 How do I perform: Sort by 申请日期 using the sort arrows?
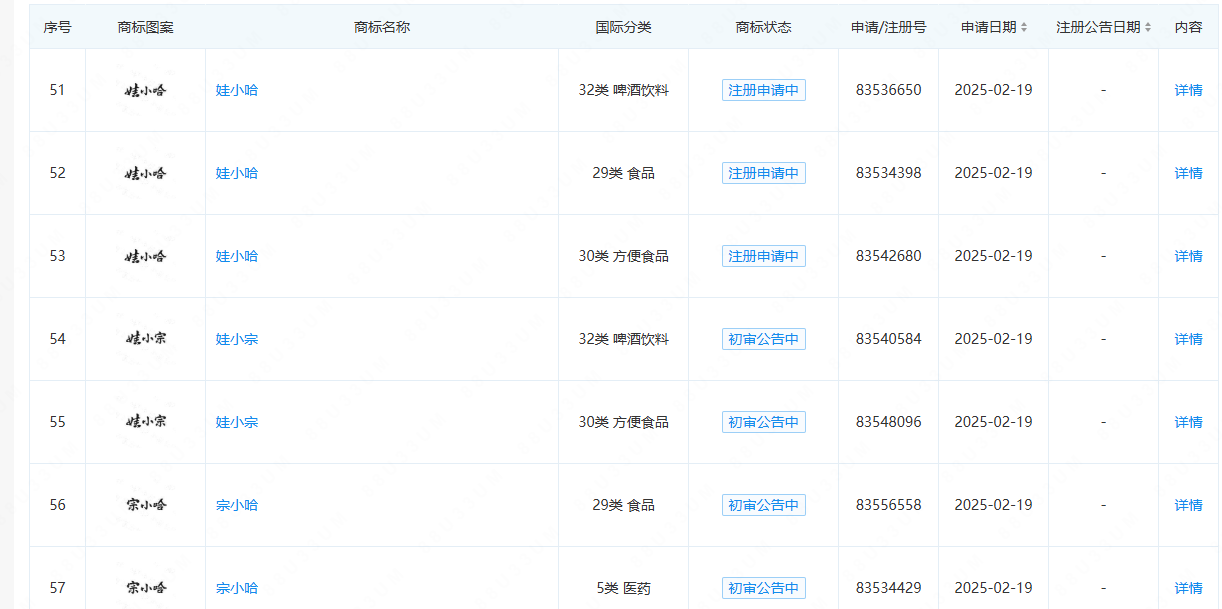coord(1023,28)
